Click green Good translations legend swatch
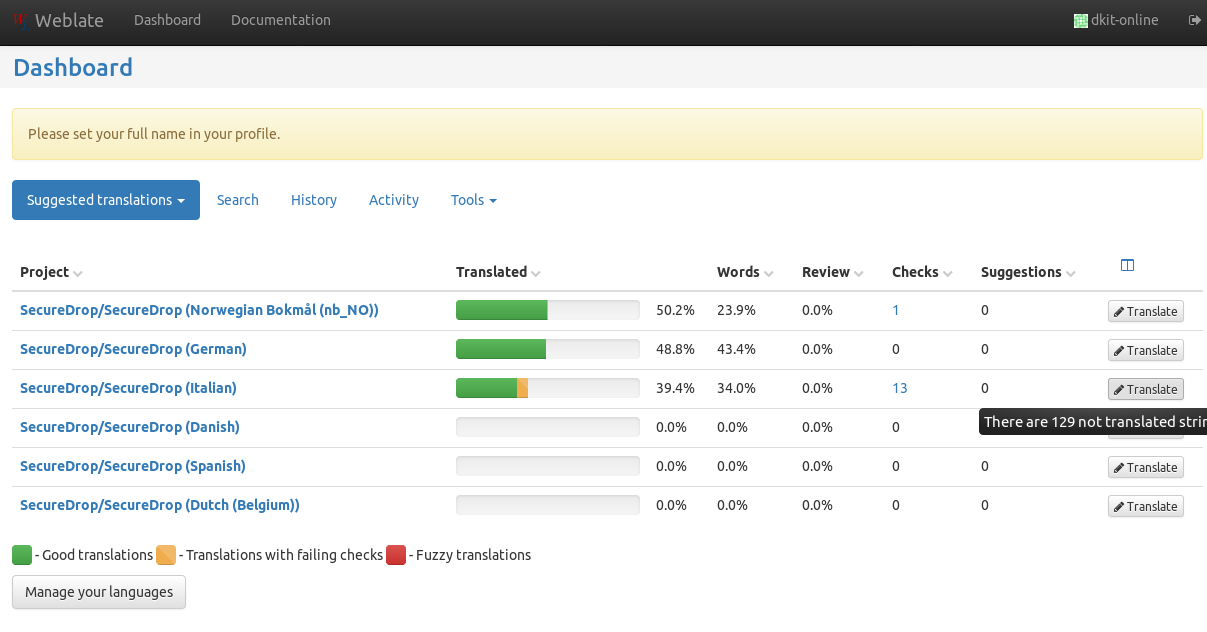 tap(22, 555)
